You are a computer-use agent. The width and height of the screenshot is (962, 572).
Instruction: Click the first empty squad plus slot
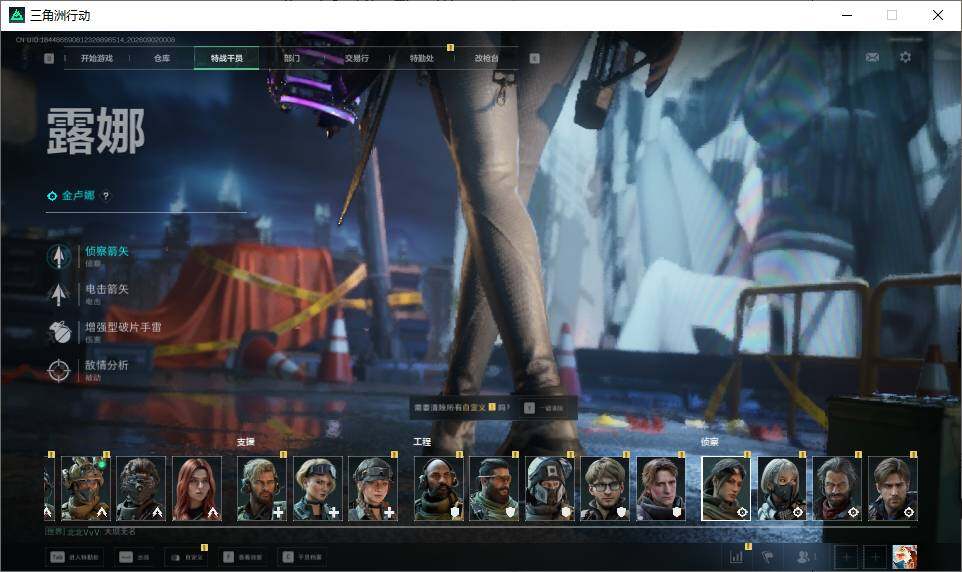point(846,557)
